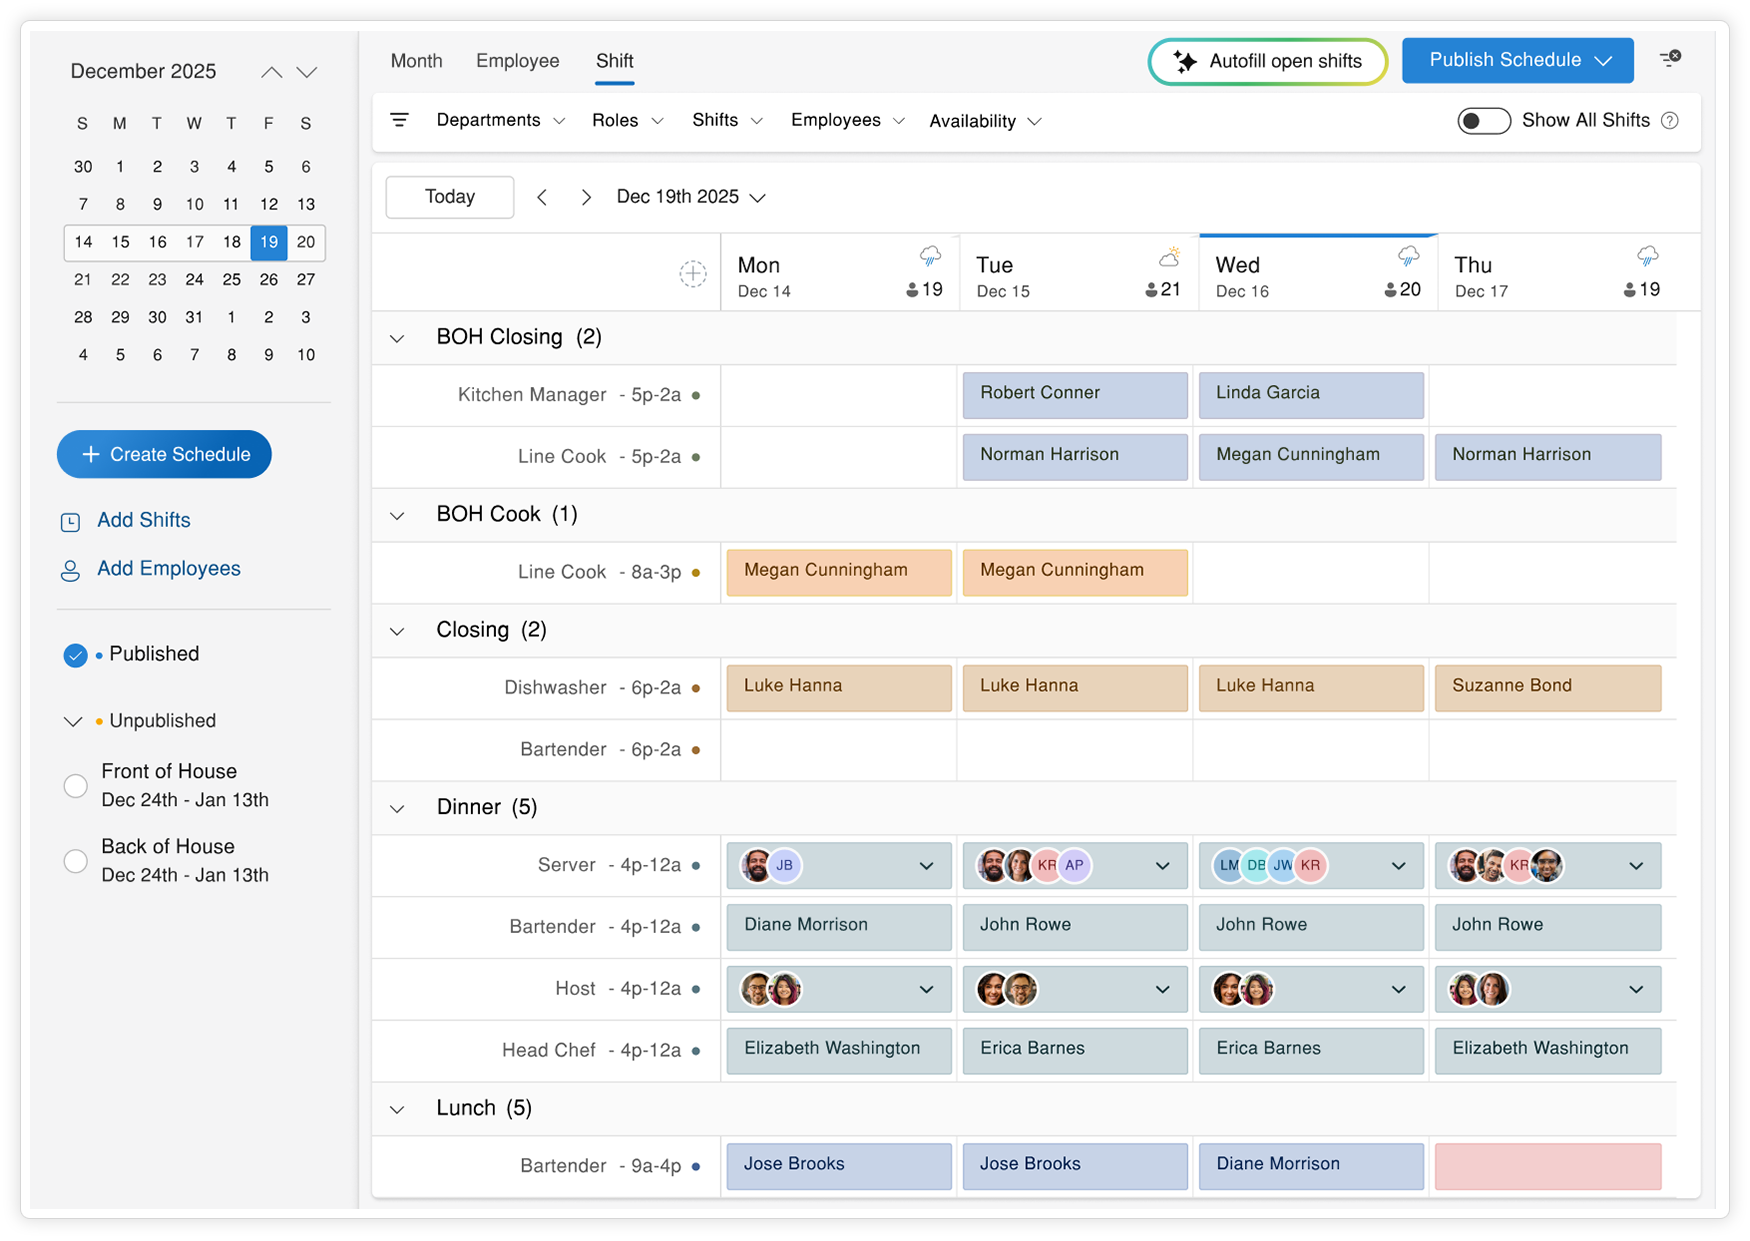The image size is (1750, 1241).
Task: Click the LM avatar in Wednesday Server shift
Action: click(x=1228, y=866)
